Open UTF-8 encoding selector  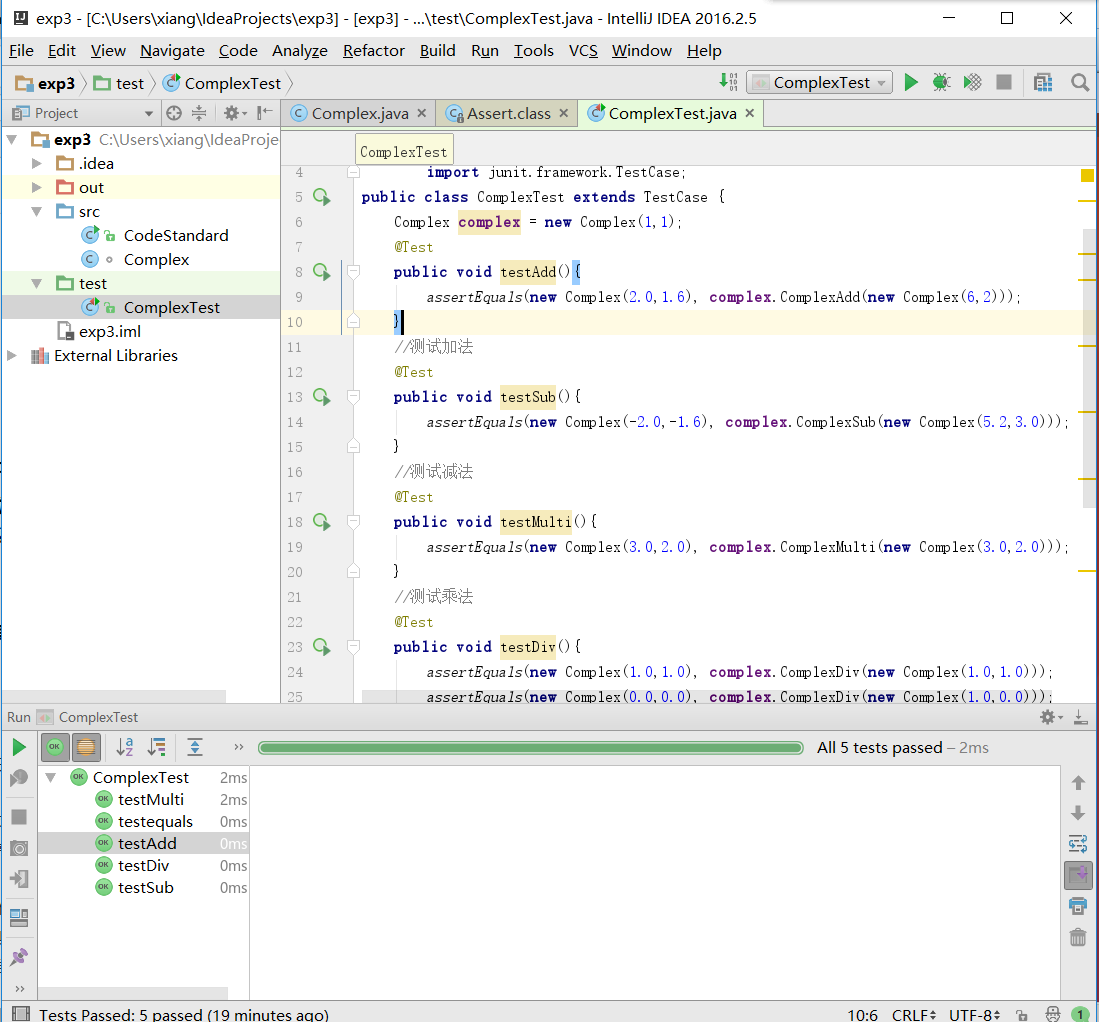tap(974, 1014)
